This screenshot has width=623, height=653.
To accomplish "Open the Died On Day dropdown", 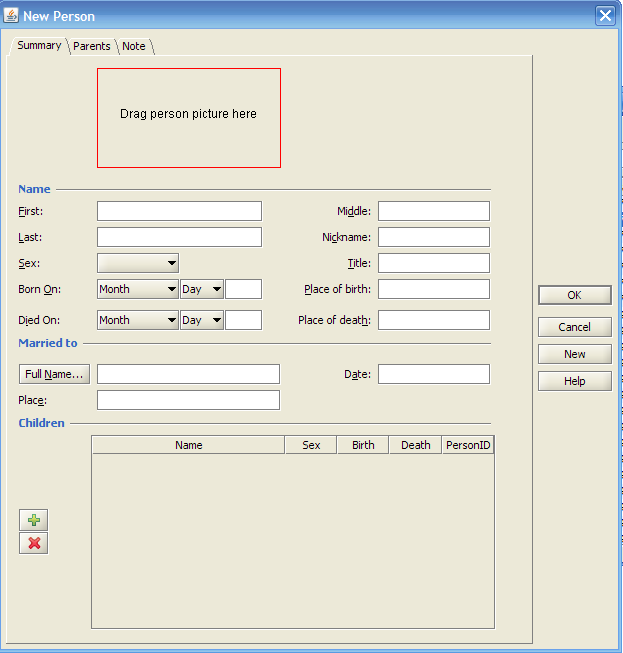I will pos(201,320).
